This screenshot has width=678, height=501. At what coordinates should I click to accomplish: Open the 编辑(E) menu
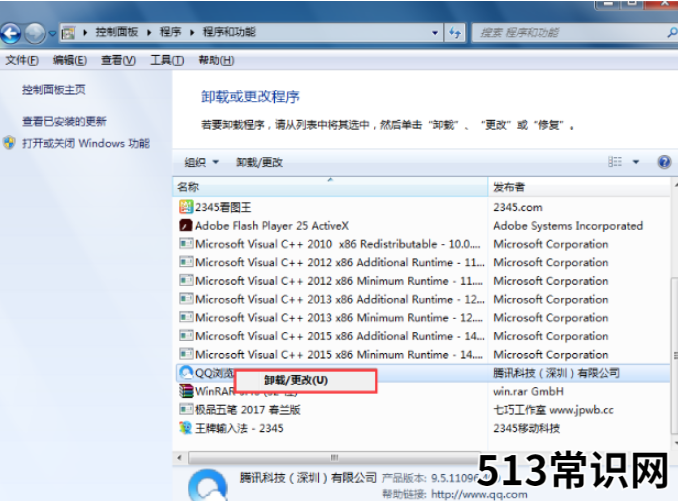point(70,60)
